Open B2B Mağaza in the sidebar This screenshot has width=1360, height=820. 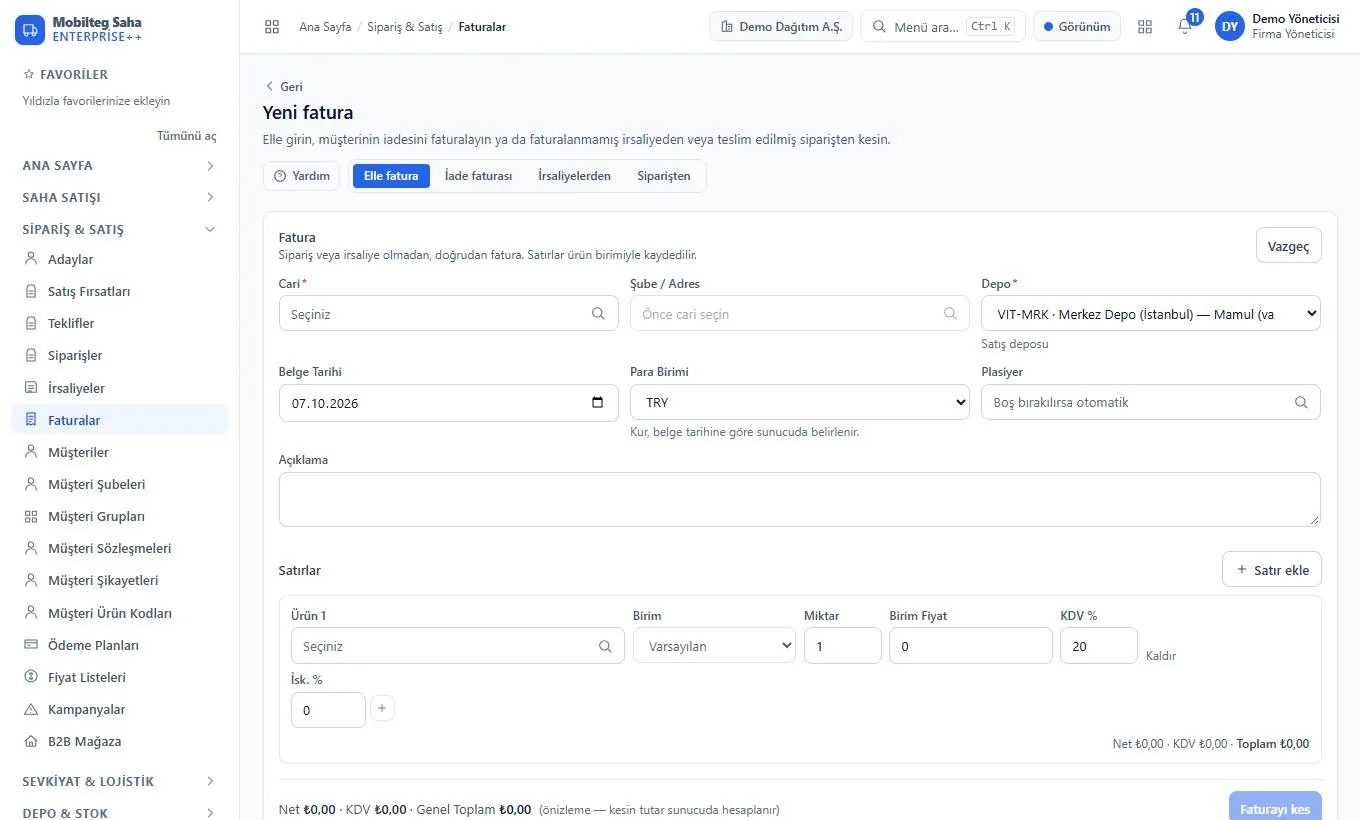click(120, 741)
